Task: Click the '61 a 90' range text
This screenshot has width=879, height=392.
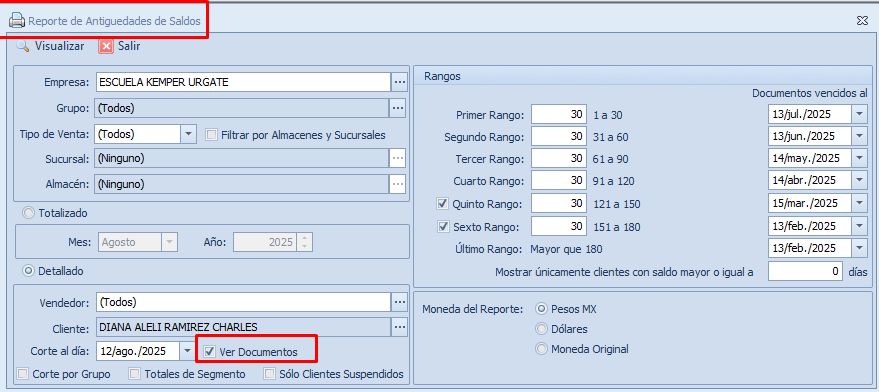Action: [610, 159]
